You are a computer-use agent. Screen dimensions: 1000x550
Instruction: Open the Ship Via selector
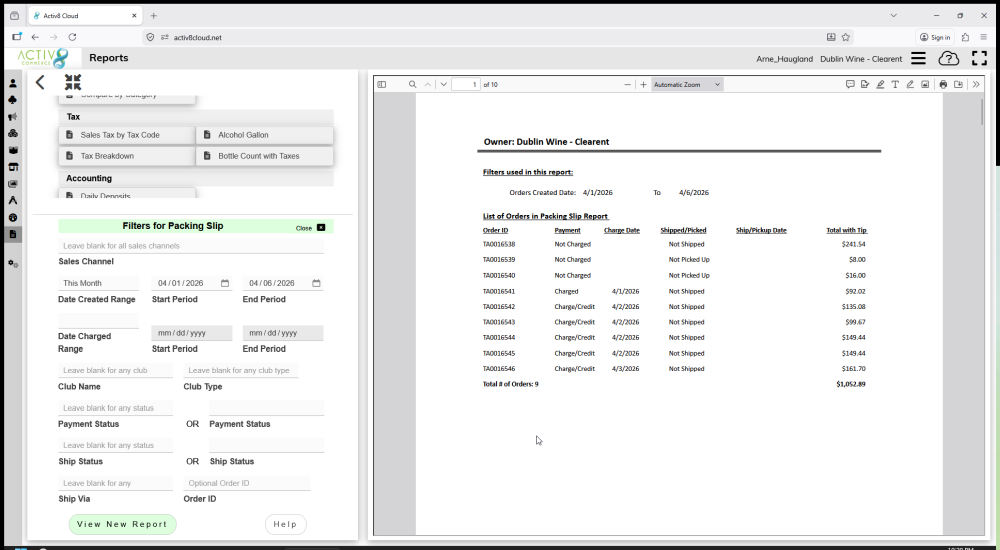(x=115, y=483)
